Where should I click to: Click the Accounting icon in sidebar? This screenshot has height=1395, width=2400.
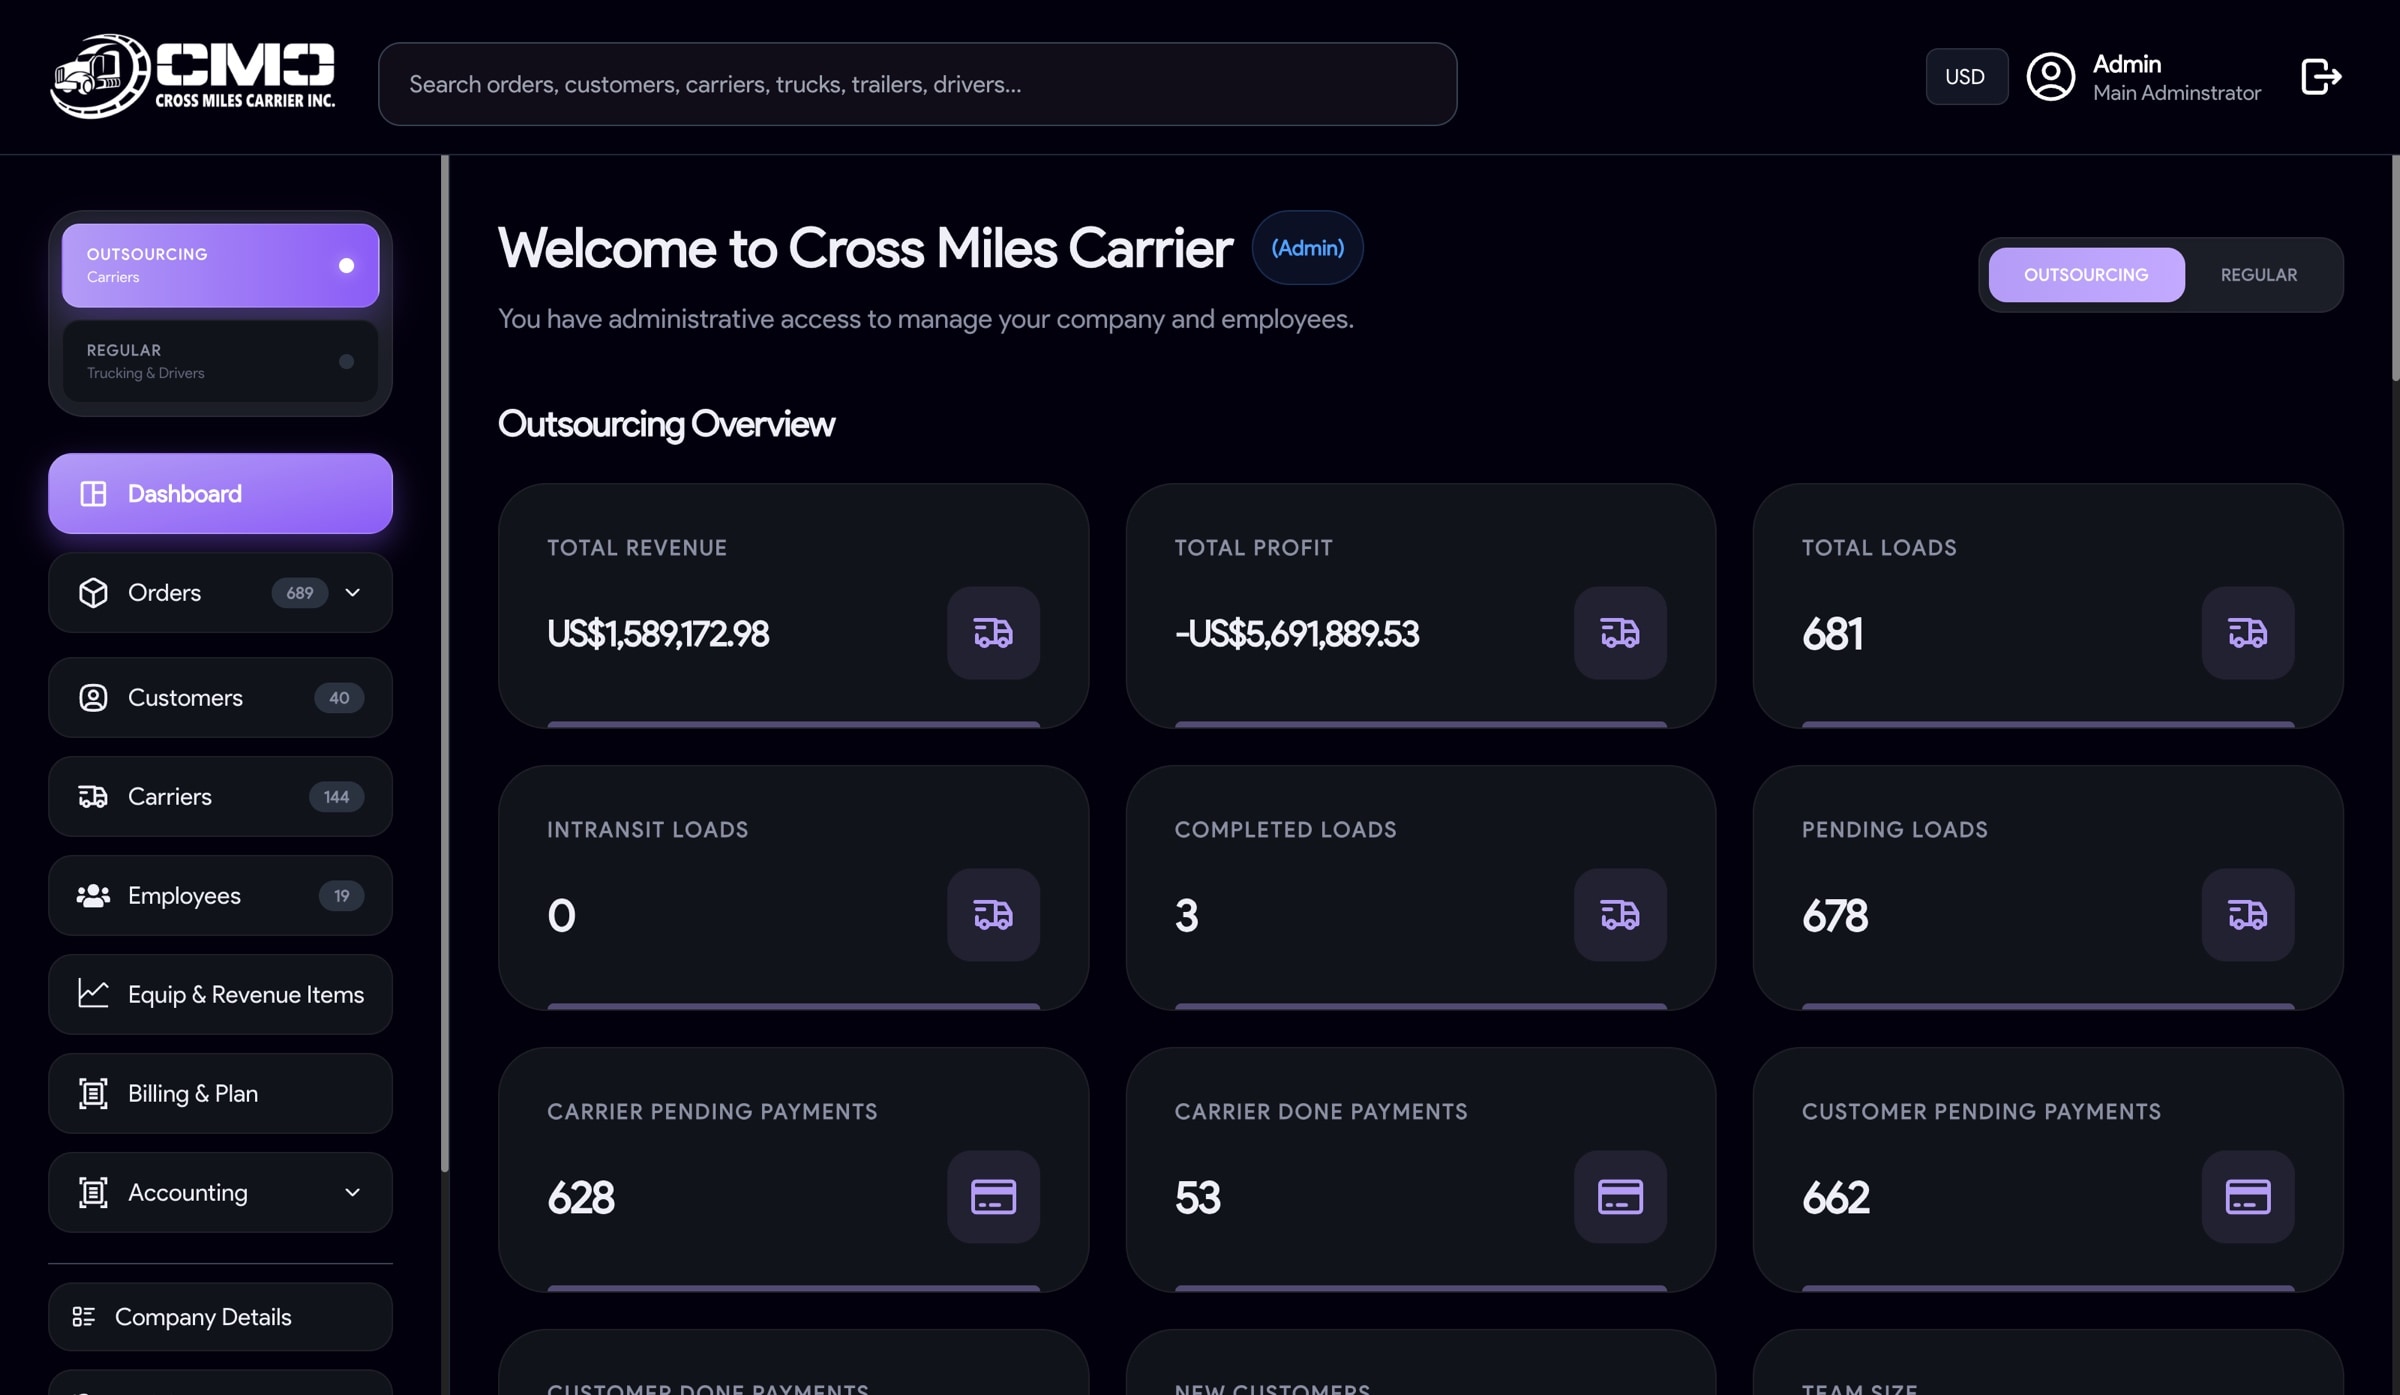click(93, 1193)
